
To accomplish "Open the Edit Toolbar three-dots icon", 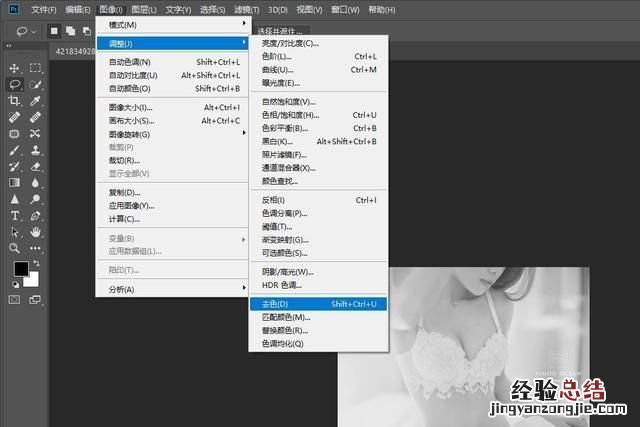I will tap(35, 248).
